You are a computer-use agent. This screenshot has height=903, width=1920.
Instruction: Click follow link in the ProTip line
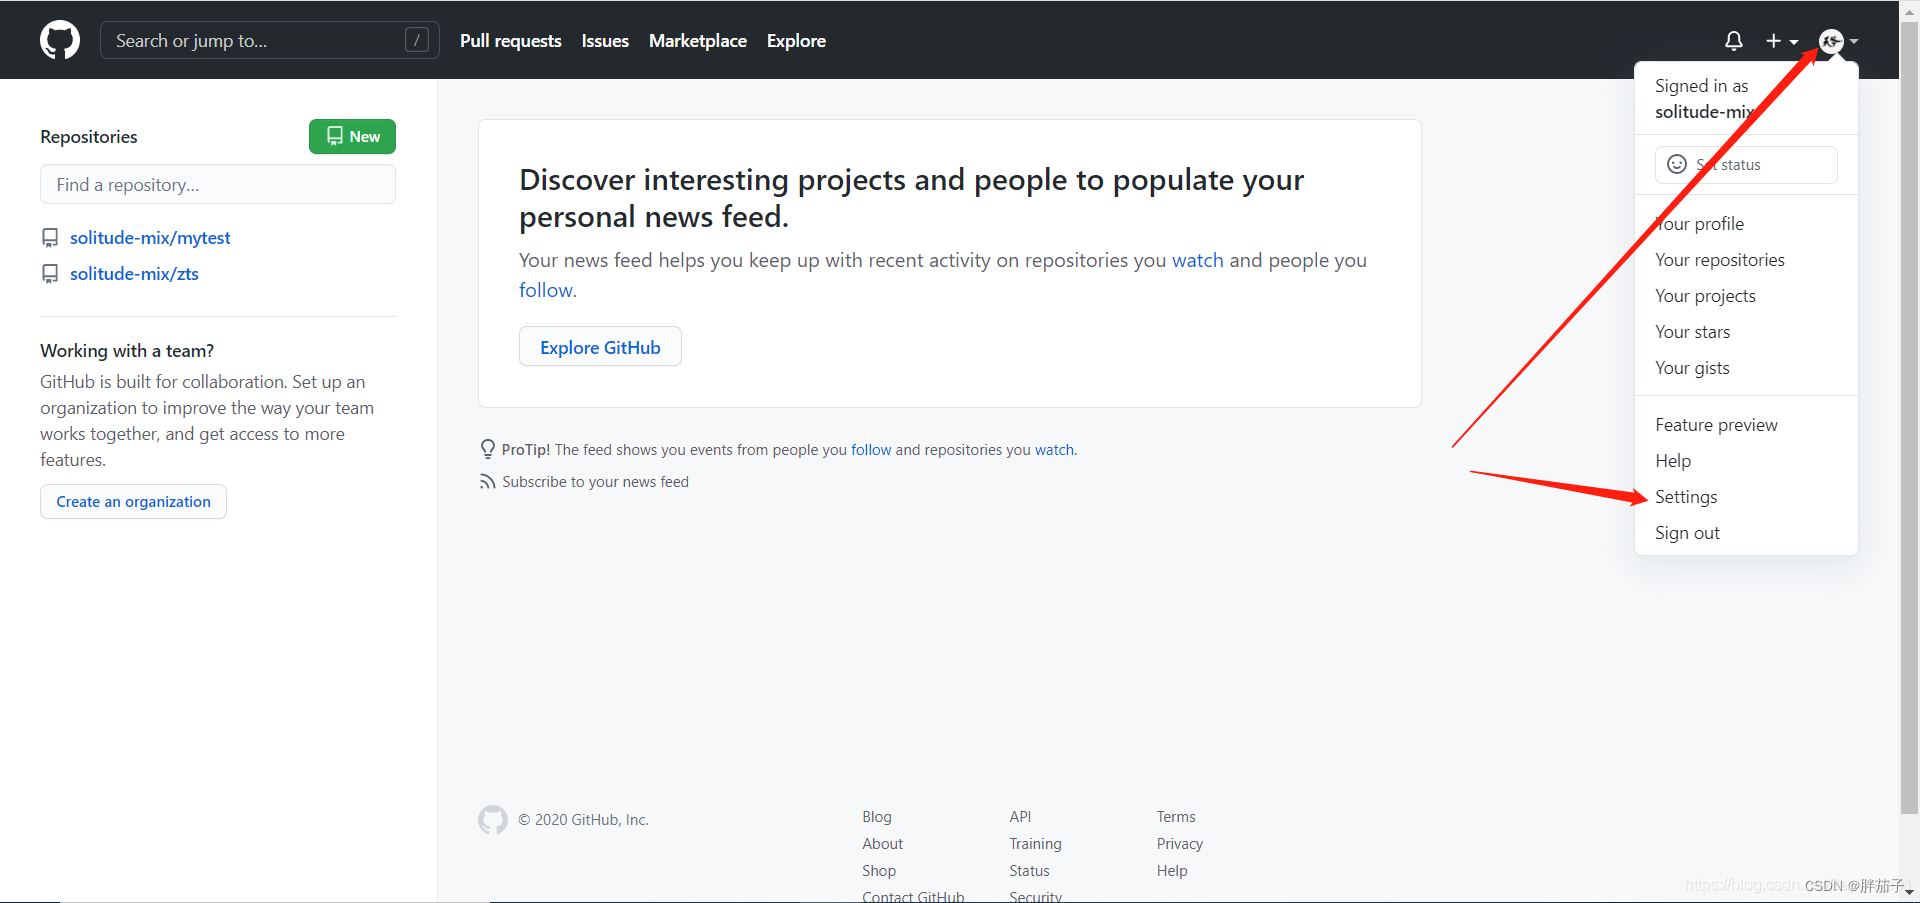871,450
